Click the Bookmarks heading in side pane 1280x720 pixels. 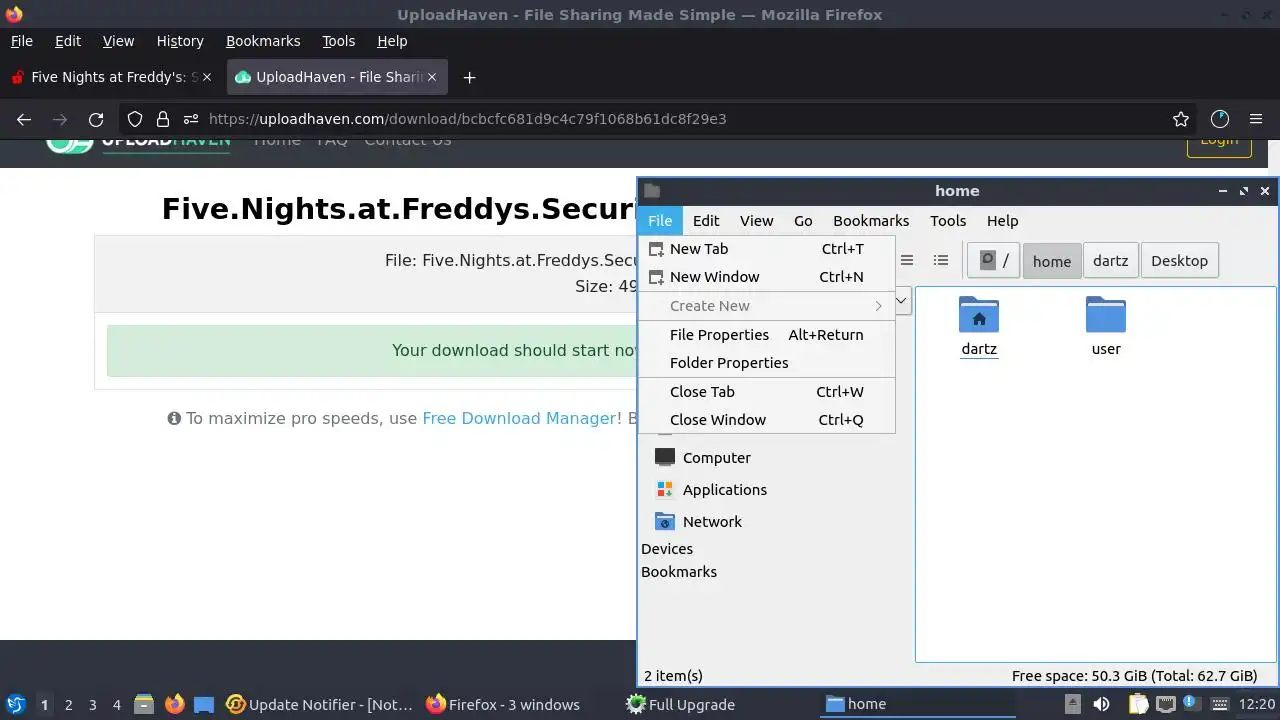pos(679,571)
